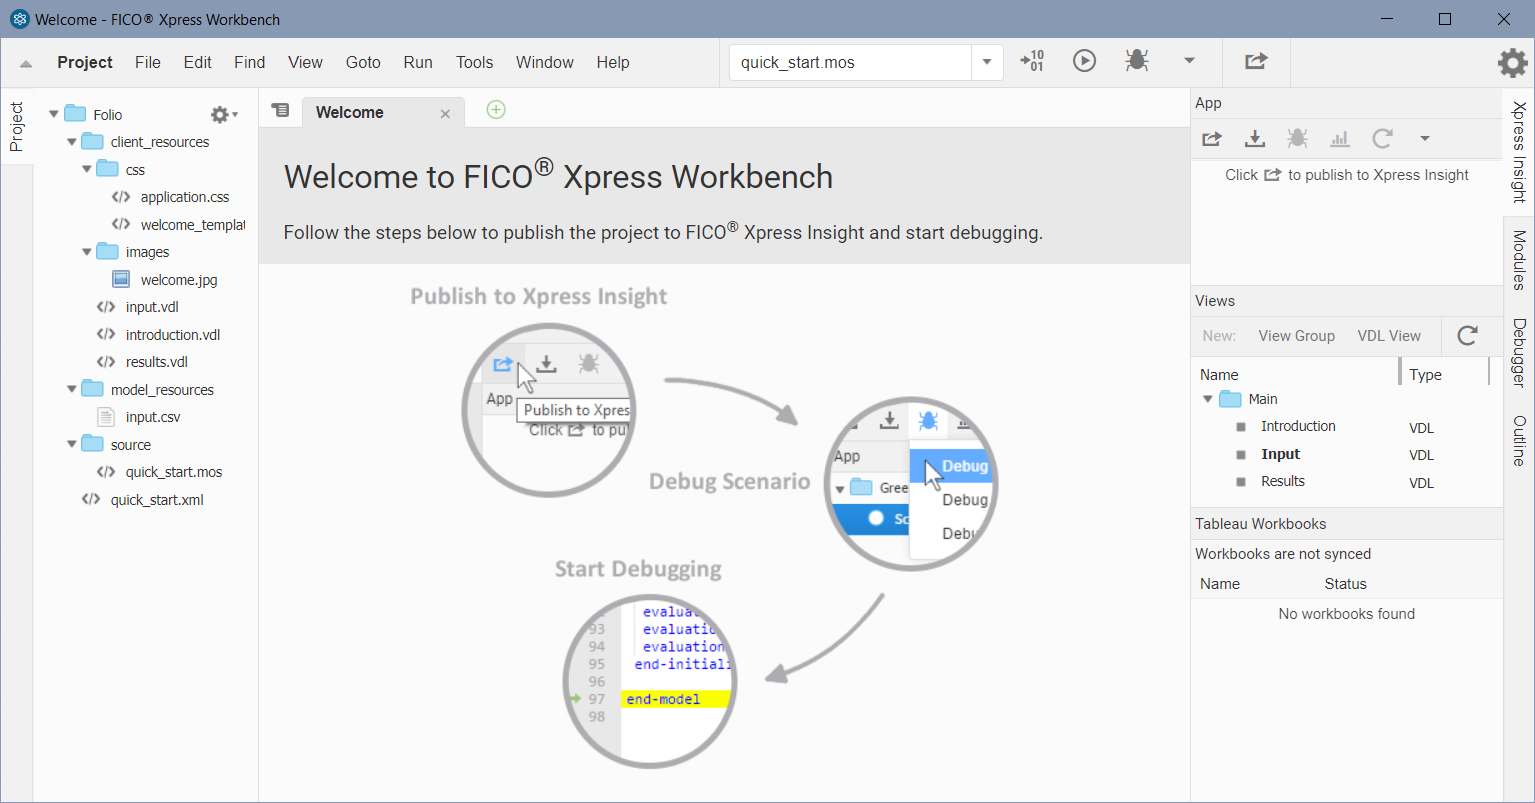Collapse the Main views group
Image resolution: width=1535 pixels, height=803 pixels.
click(1208, 398)
